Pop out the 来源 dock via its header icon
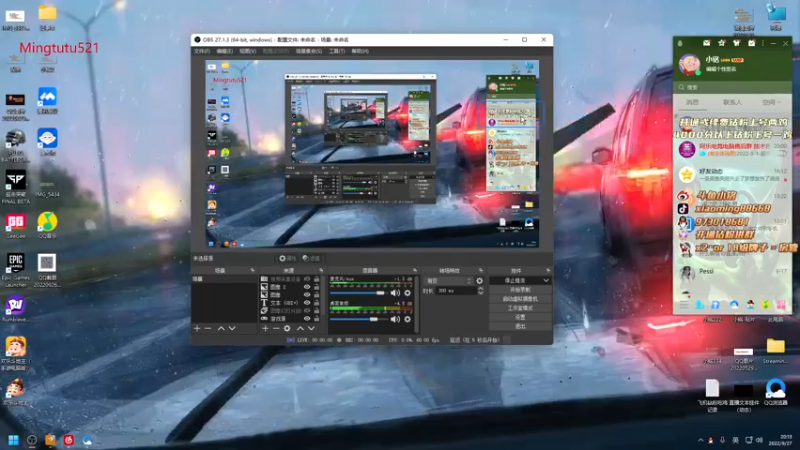 (321, 270)
